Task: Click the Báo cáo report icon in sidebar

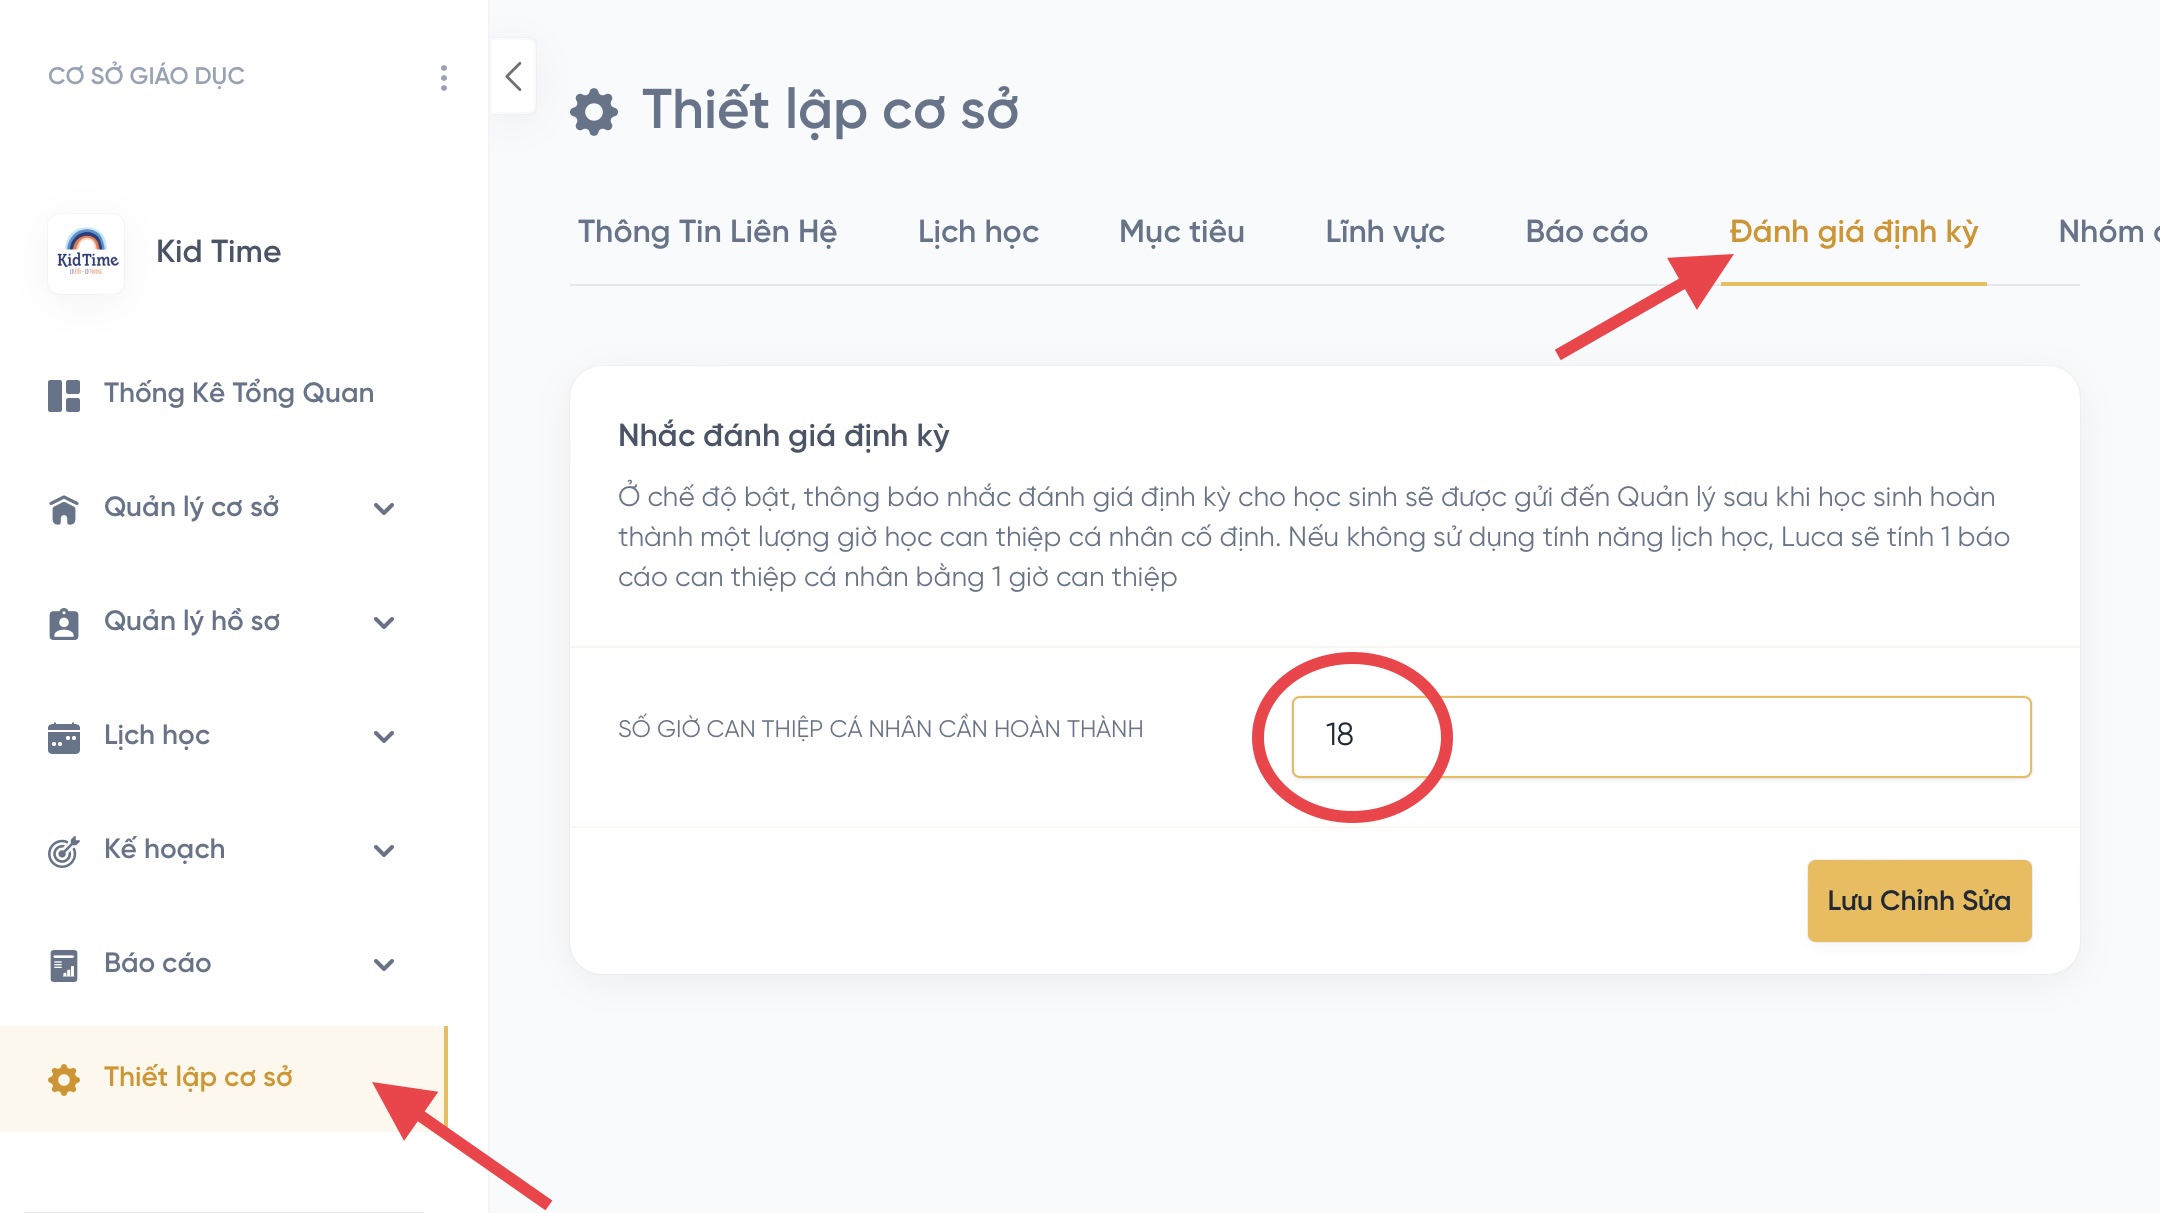Action: (x=64, y=965)
